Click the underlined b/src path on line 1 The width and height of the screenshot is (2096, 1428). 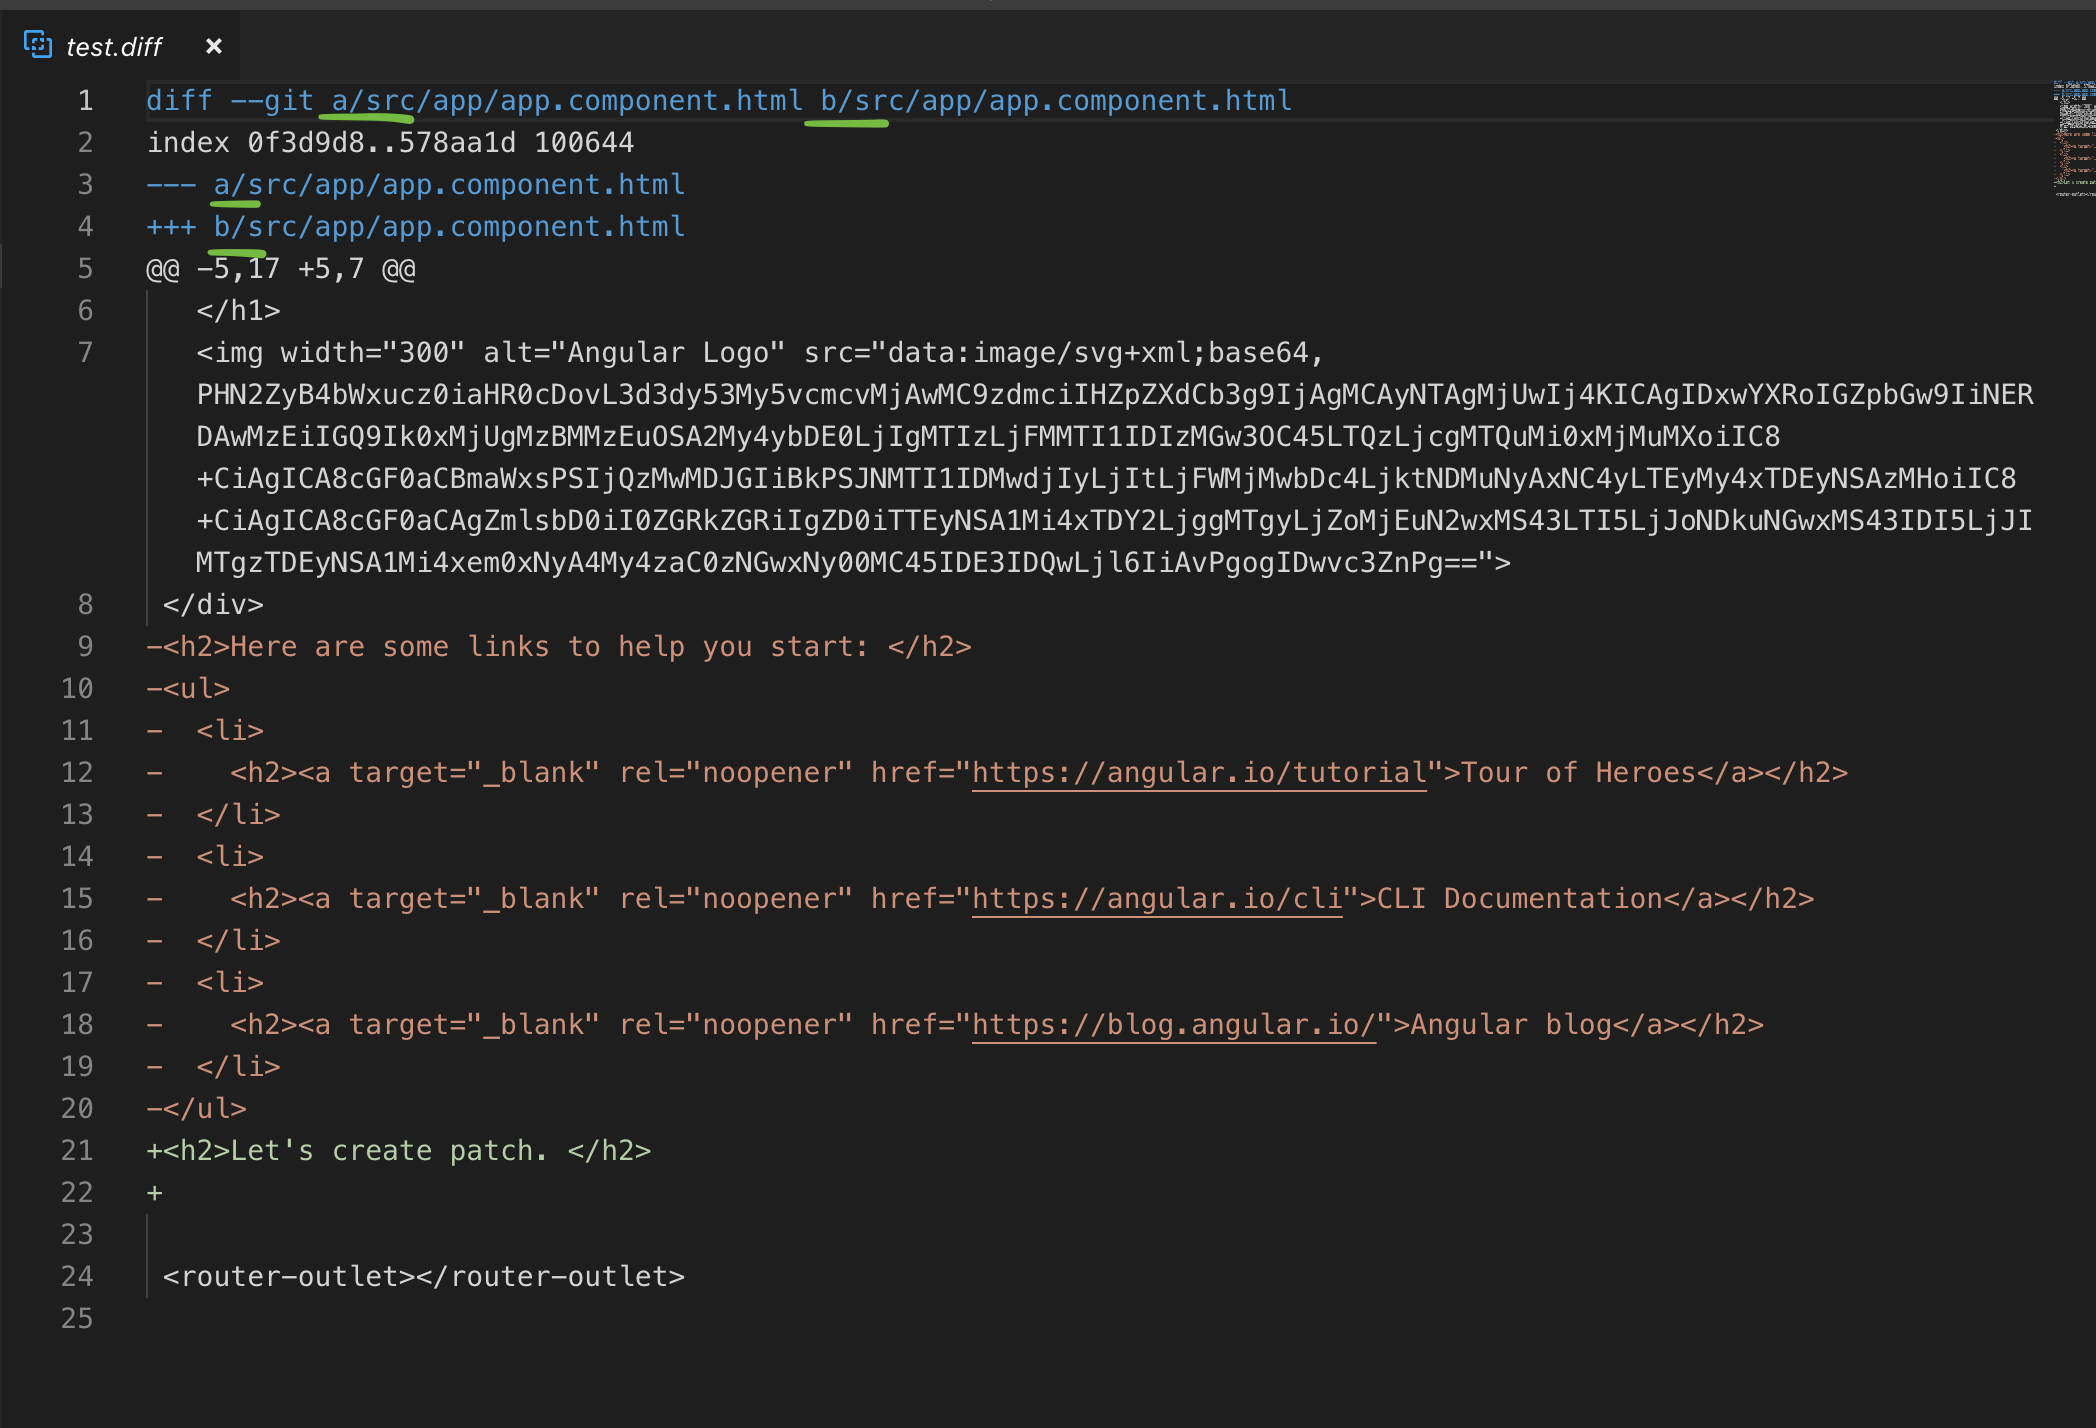click(x=846, y=100)
